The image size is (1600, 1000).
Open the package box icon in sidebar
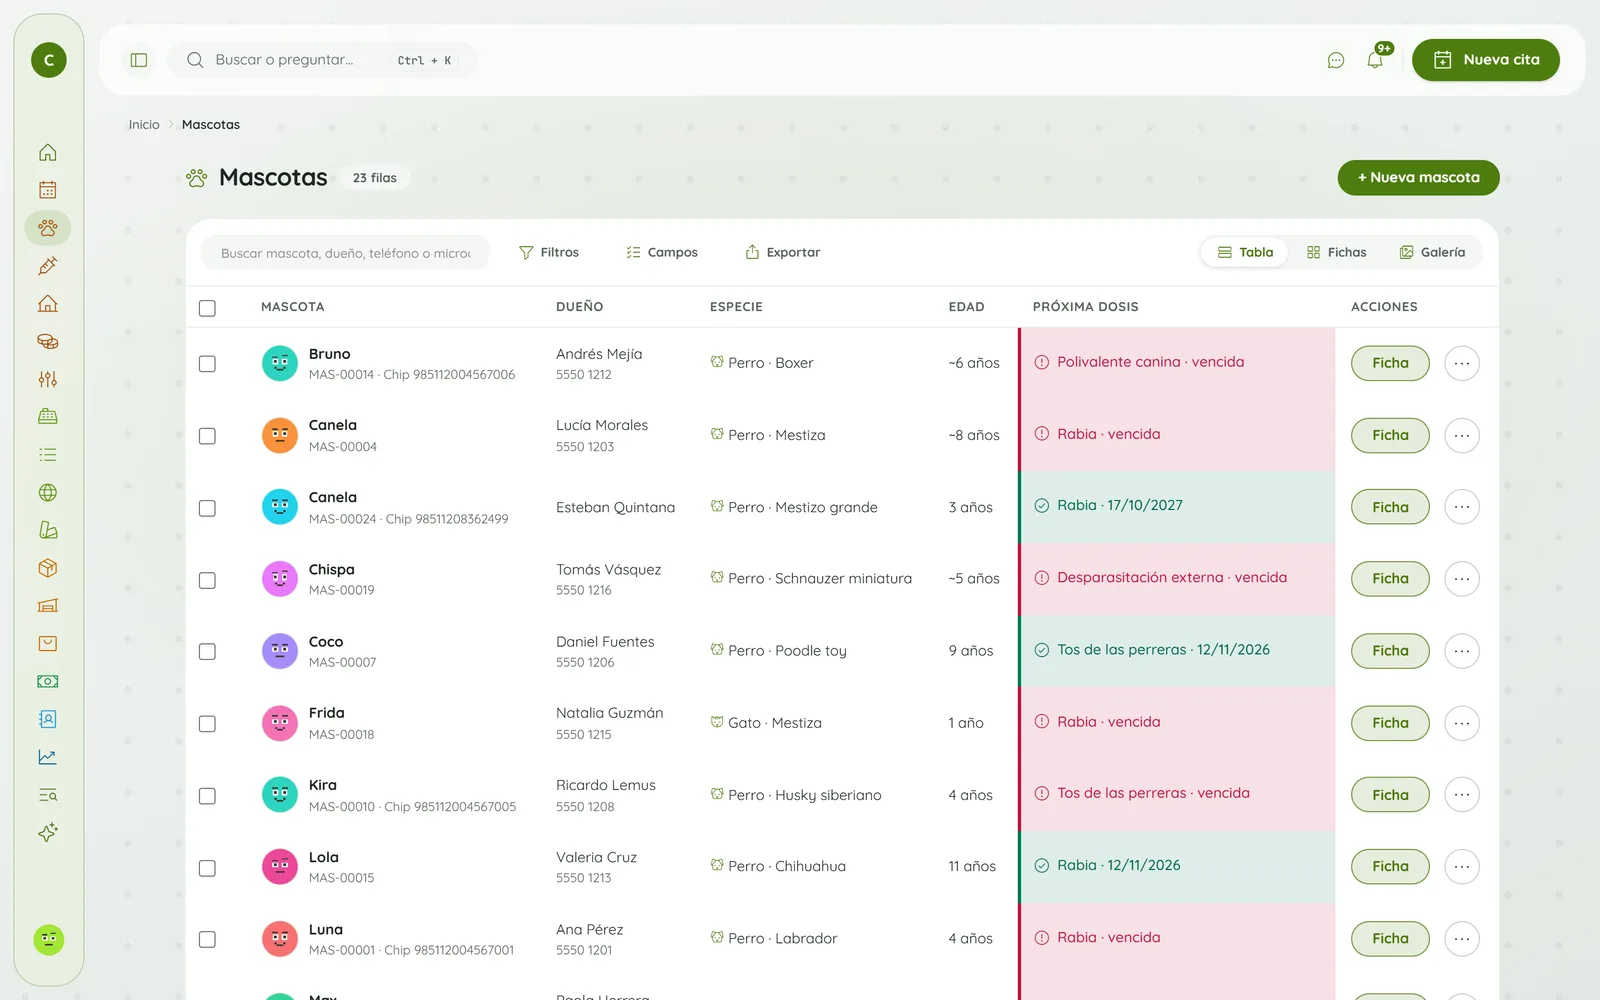(48, 568)
